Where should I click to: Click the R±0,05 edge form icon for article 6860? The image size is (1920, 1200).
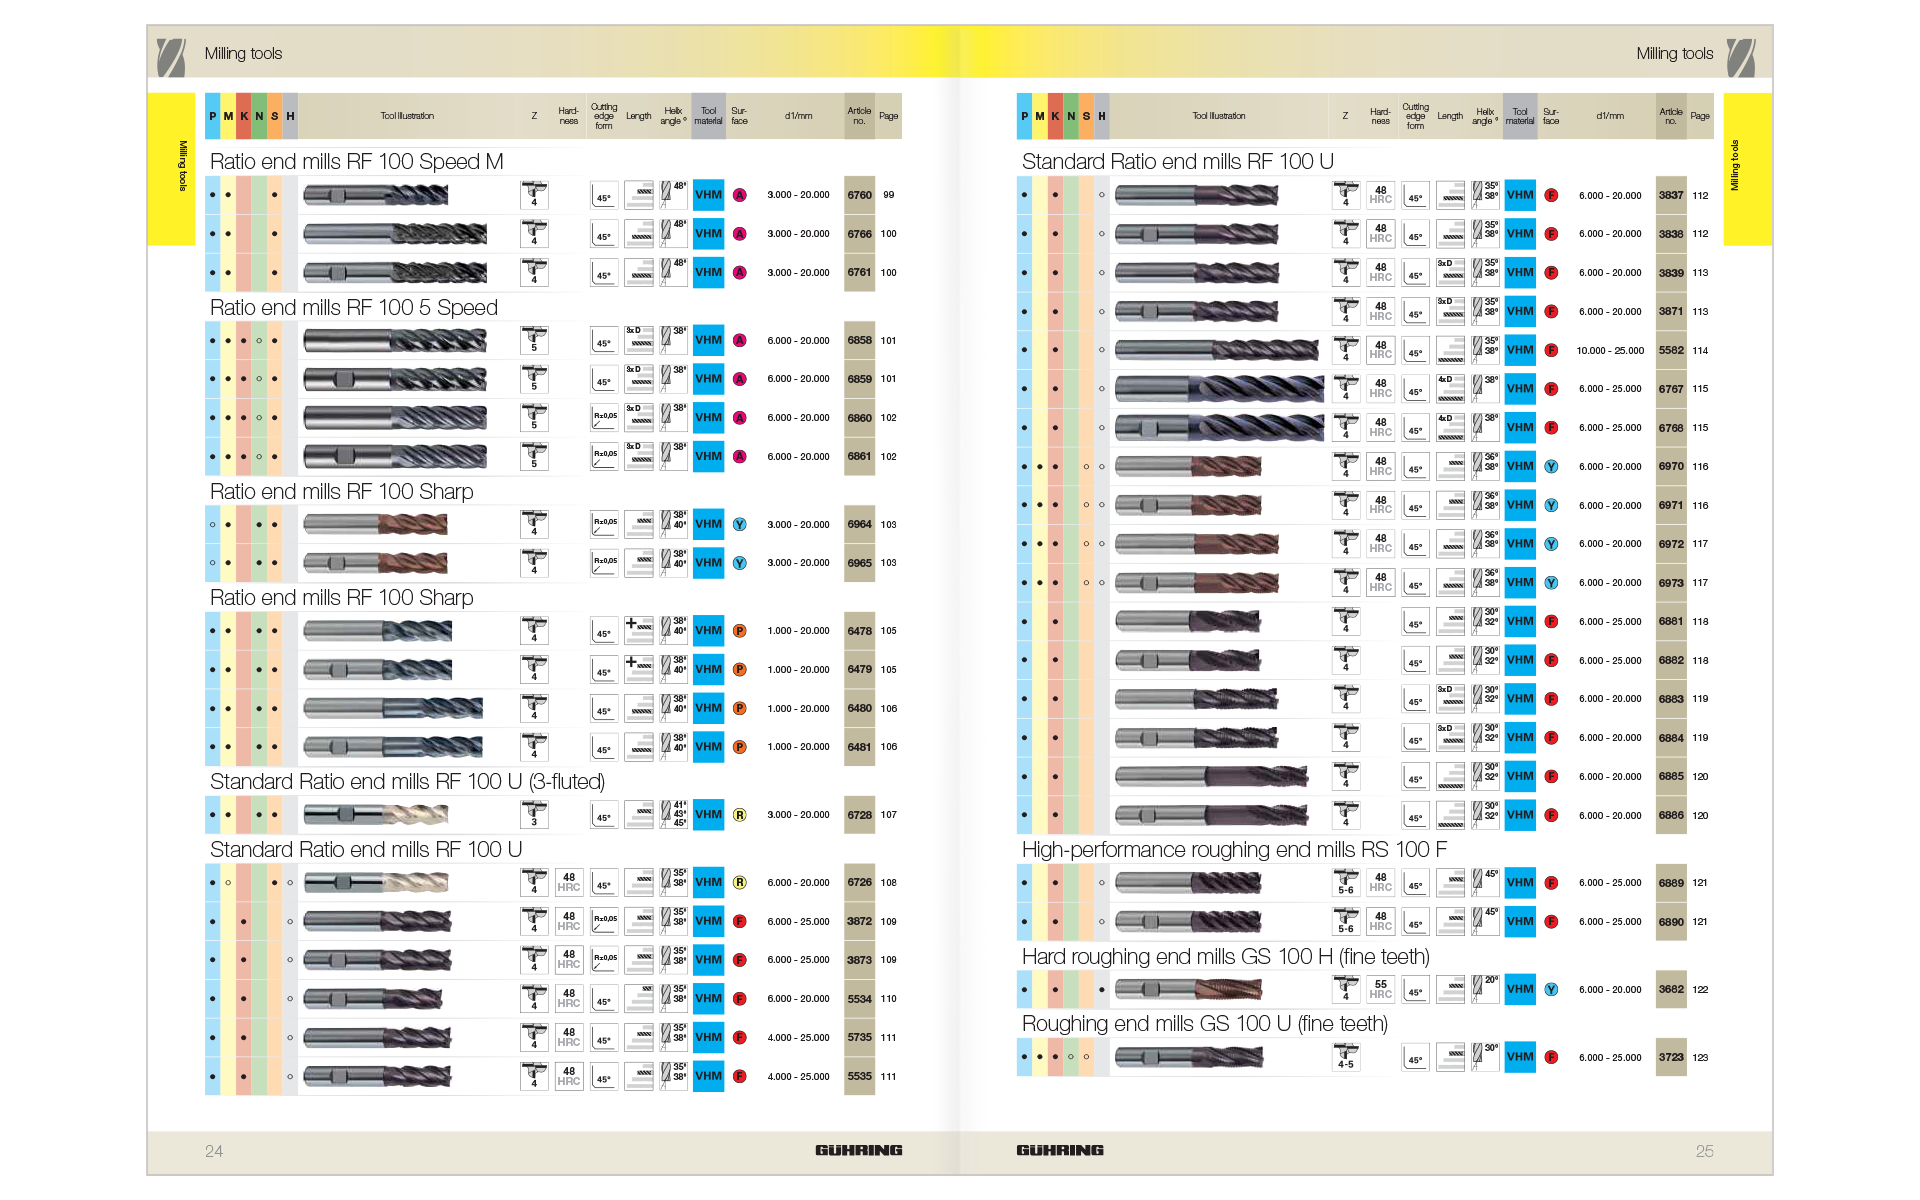[x=604, y=418]
